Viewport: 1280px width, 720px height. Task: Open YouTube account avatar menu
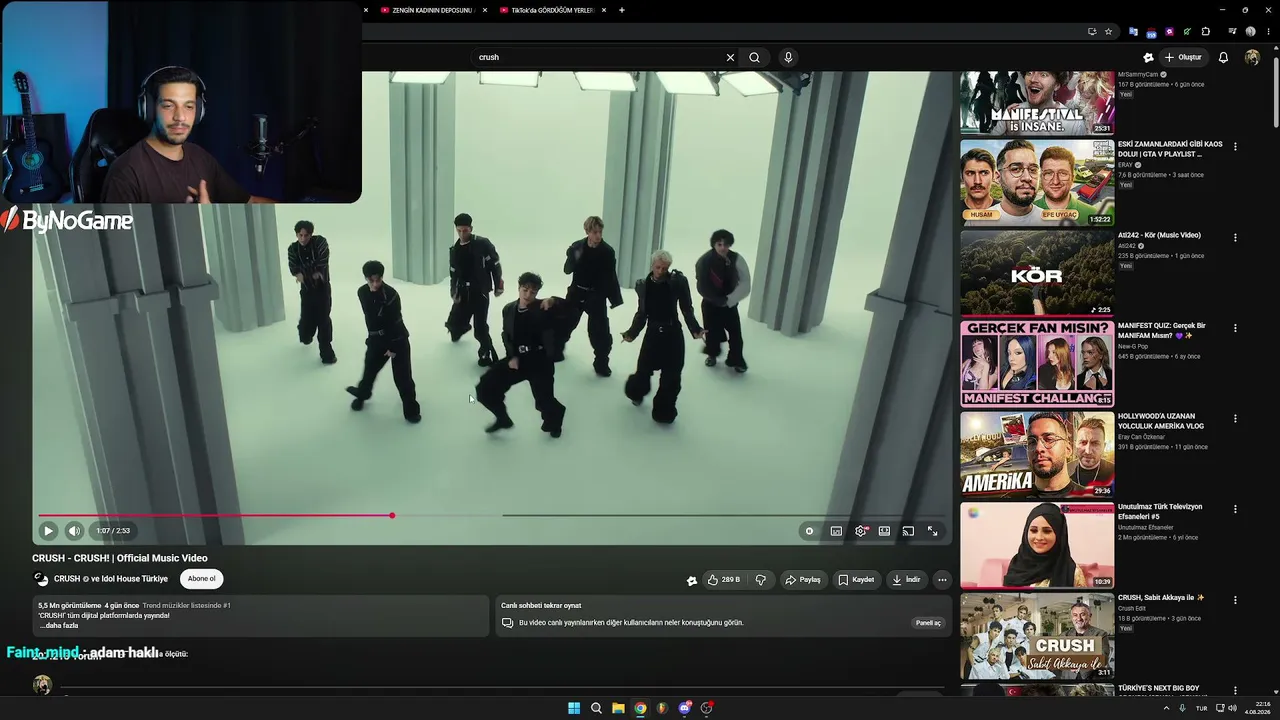[x=1252, y=57]
